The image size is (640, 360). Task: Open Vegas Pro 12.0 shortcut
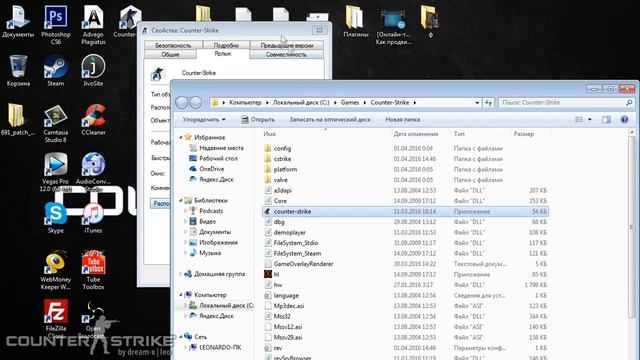pyautogui.click(x=56, y=171)
